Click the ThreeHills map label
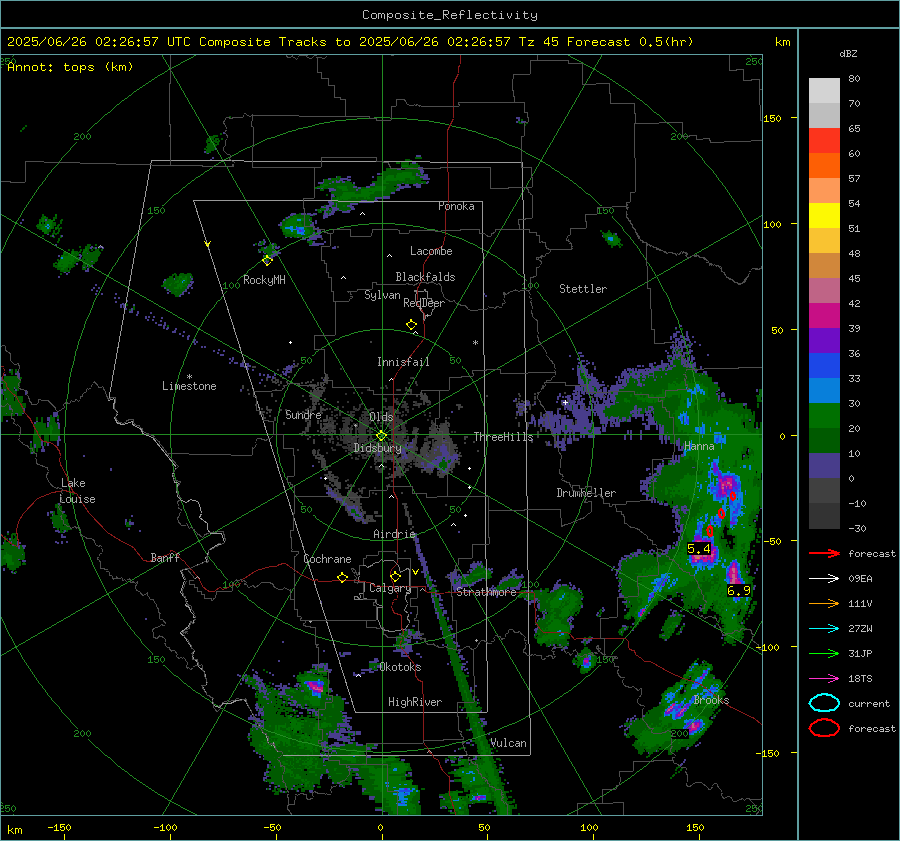 [503, 437]
